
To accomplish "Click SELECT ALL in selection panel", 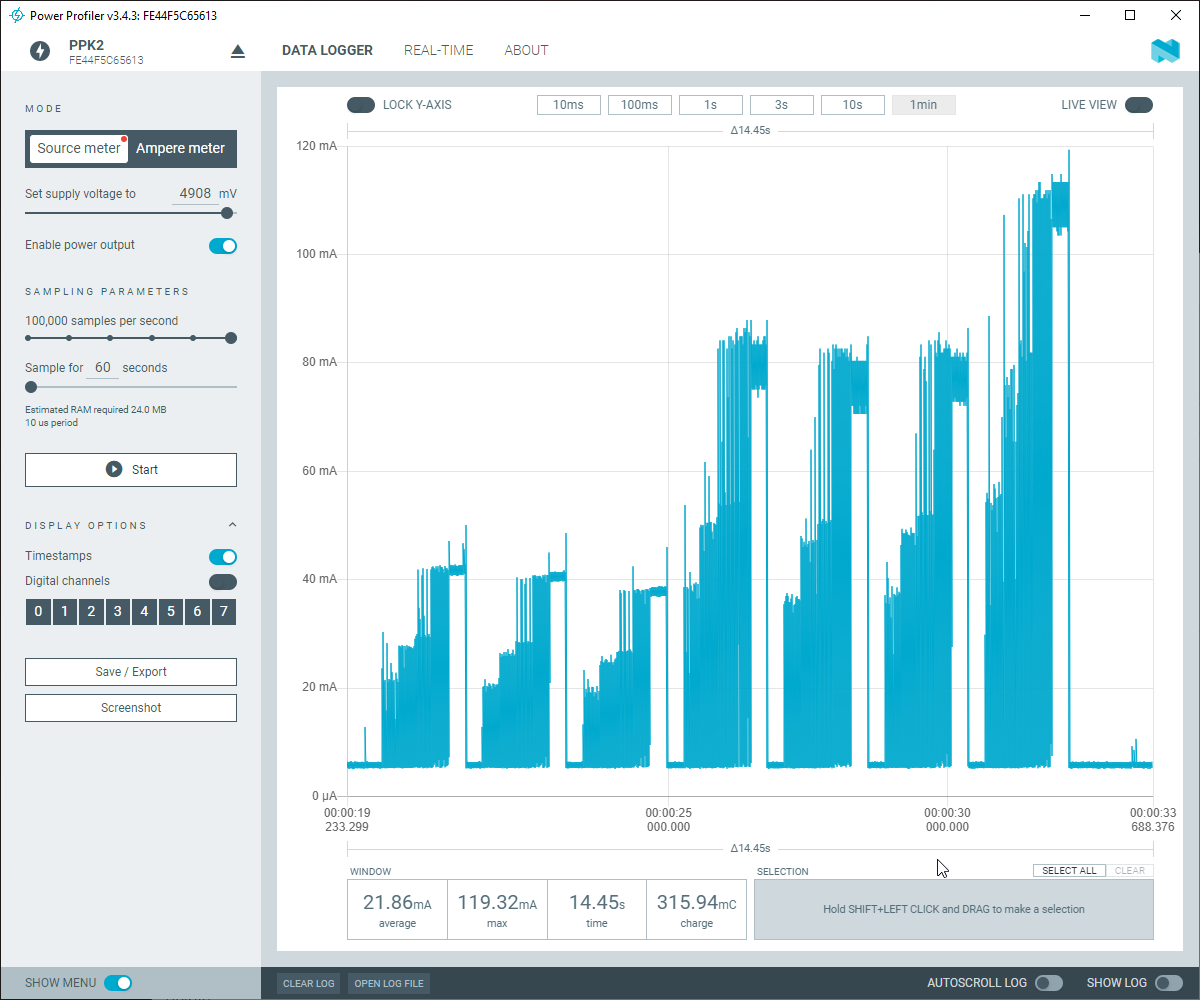I will point(1069,871).
